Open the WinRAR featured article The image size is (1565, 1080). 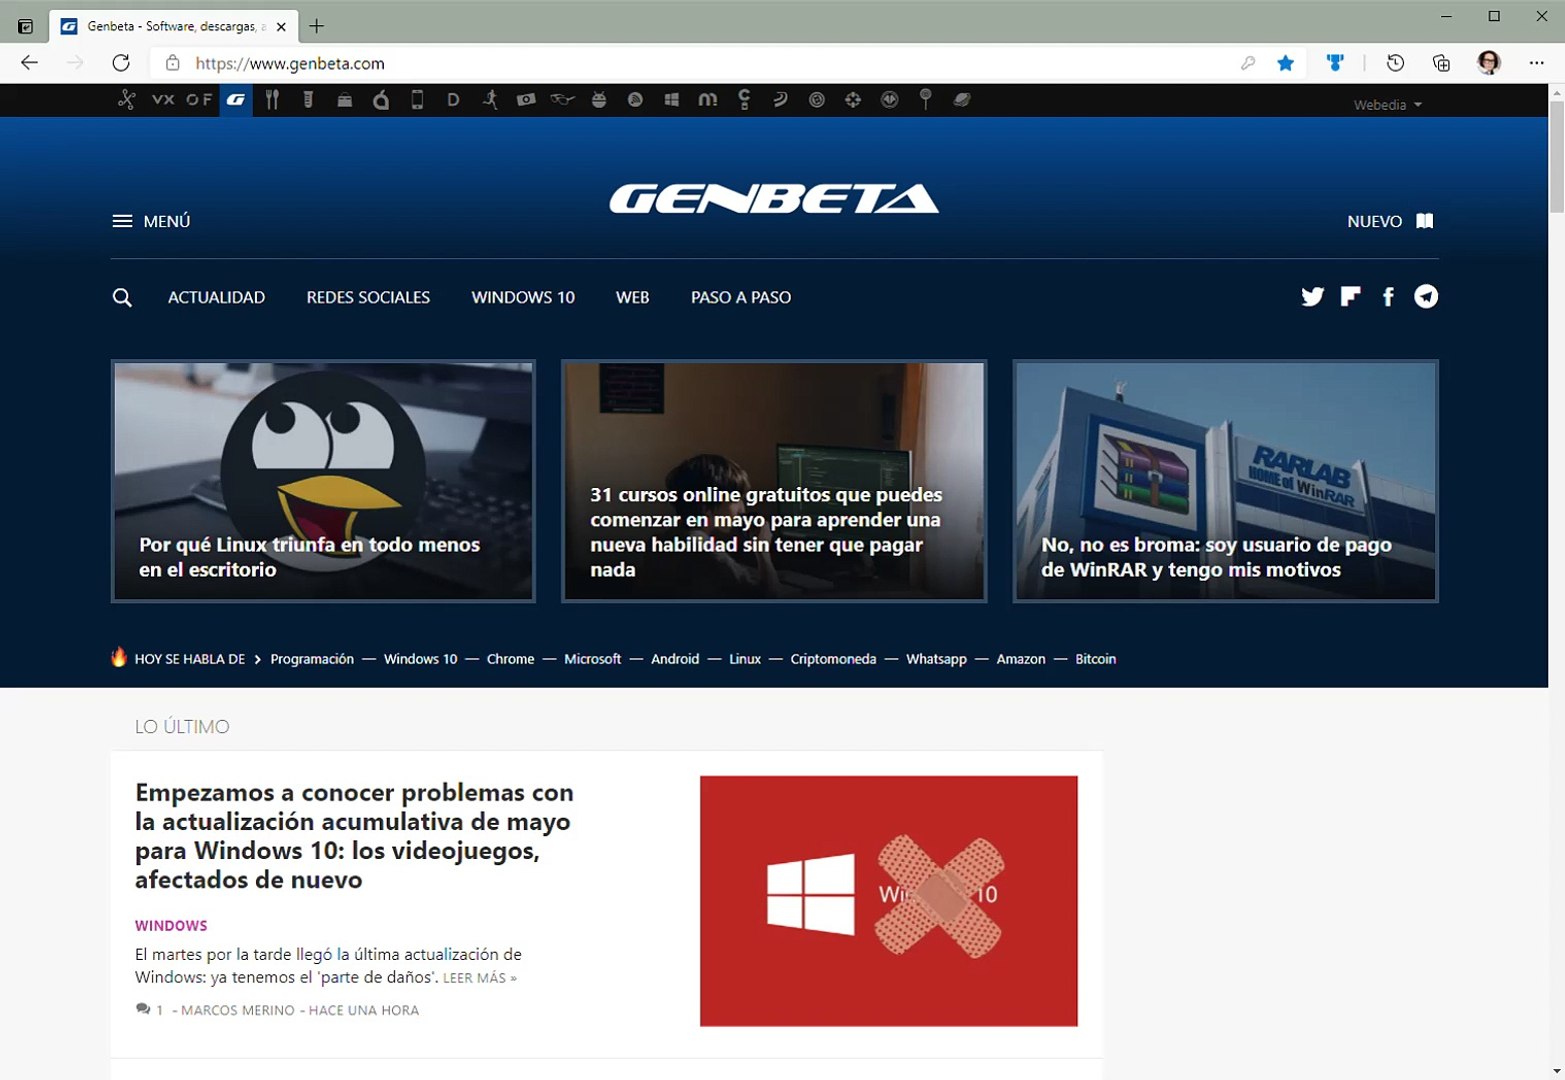tap(1225, 481)
